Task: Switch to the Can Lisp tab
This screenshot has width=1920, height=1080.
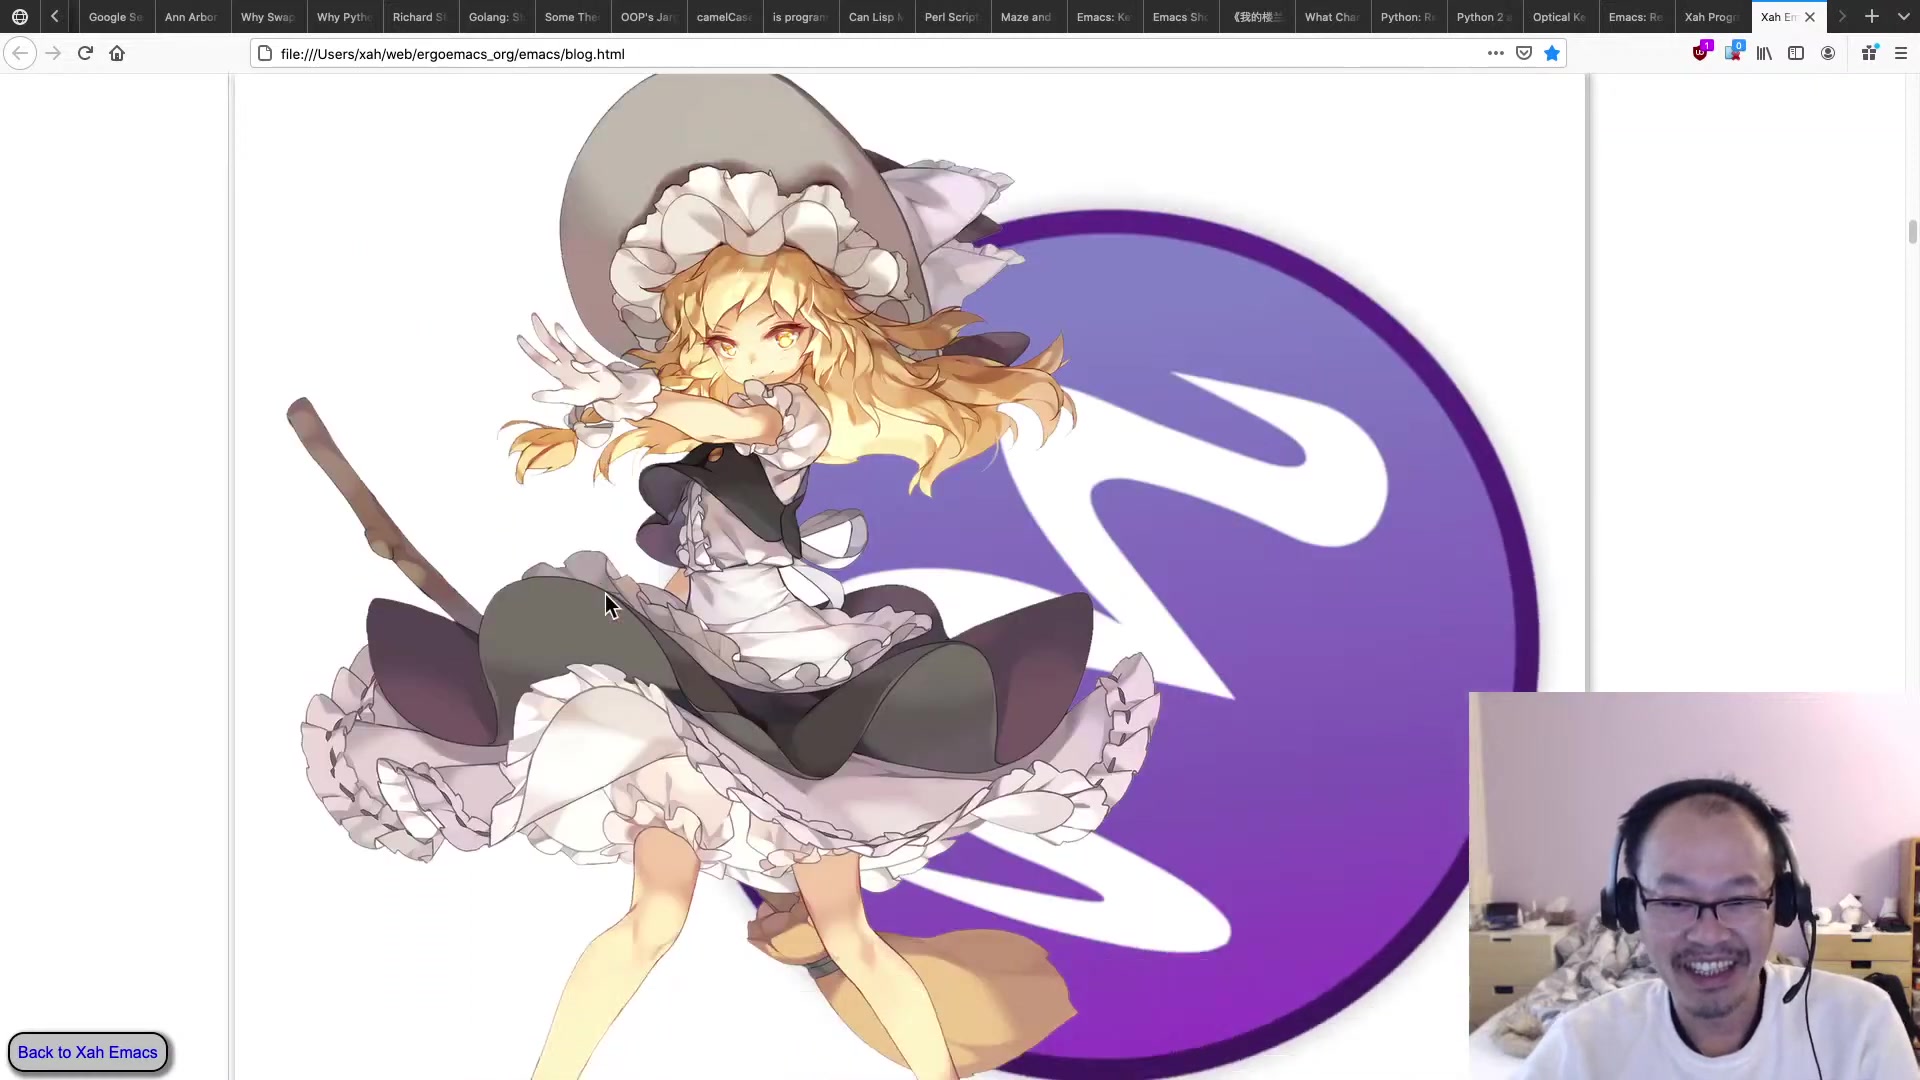Action: [876, 17]
